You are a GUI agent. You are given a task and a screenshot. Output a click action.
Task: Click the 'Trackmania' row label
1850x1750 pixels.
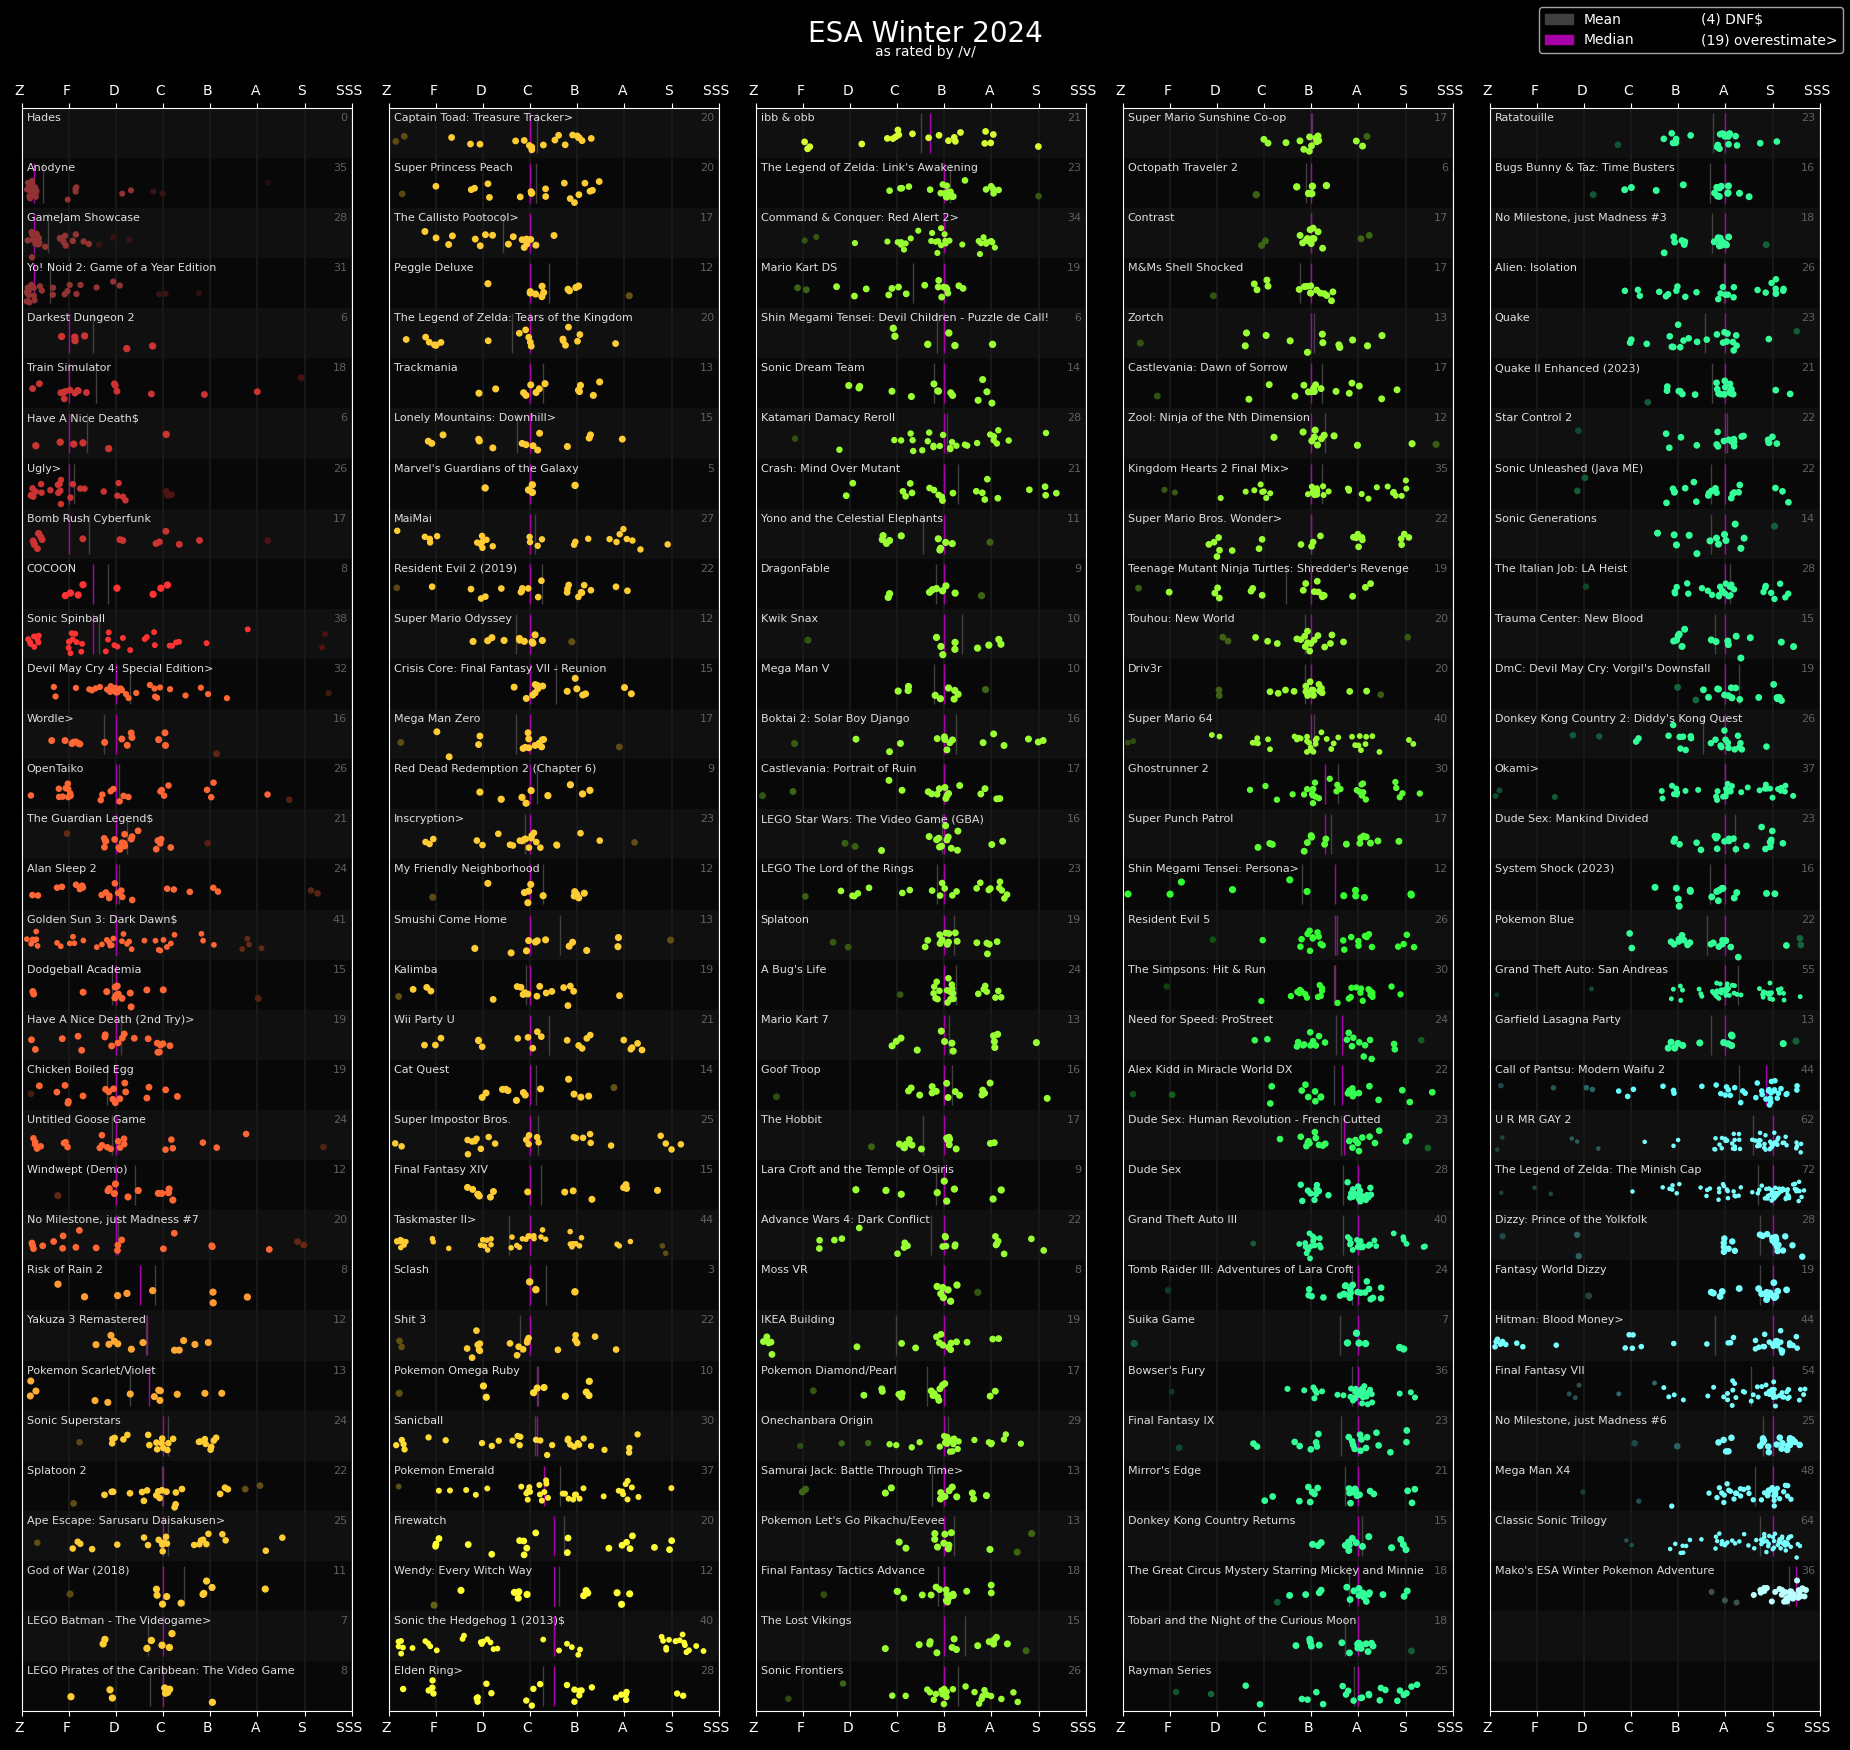425,368
